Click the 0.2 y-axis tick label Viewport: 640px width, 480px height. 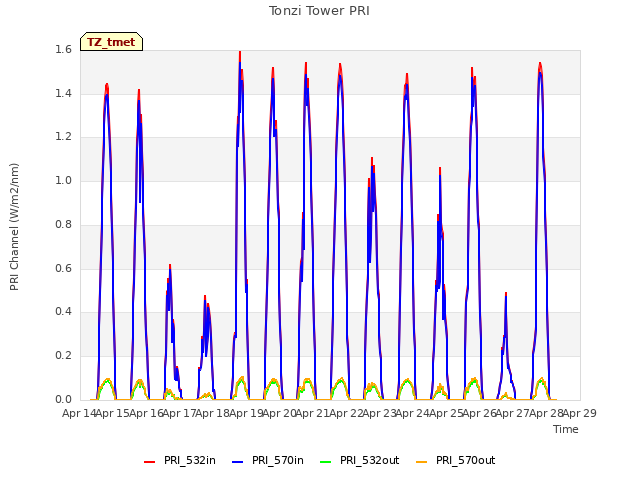tap(63, 356)
